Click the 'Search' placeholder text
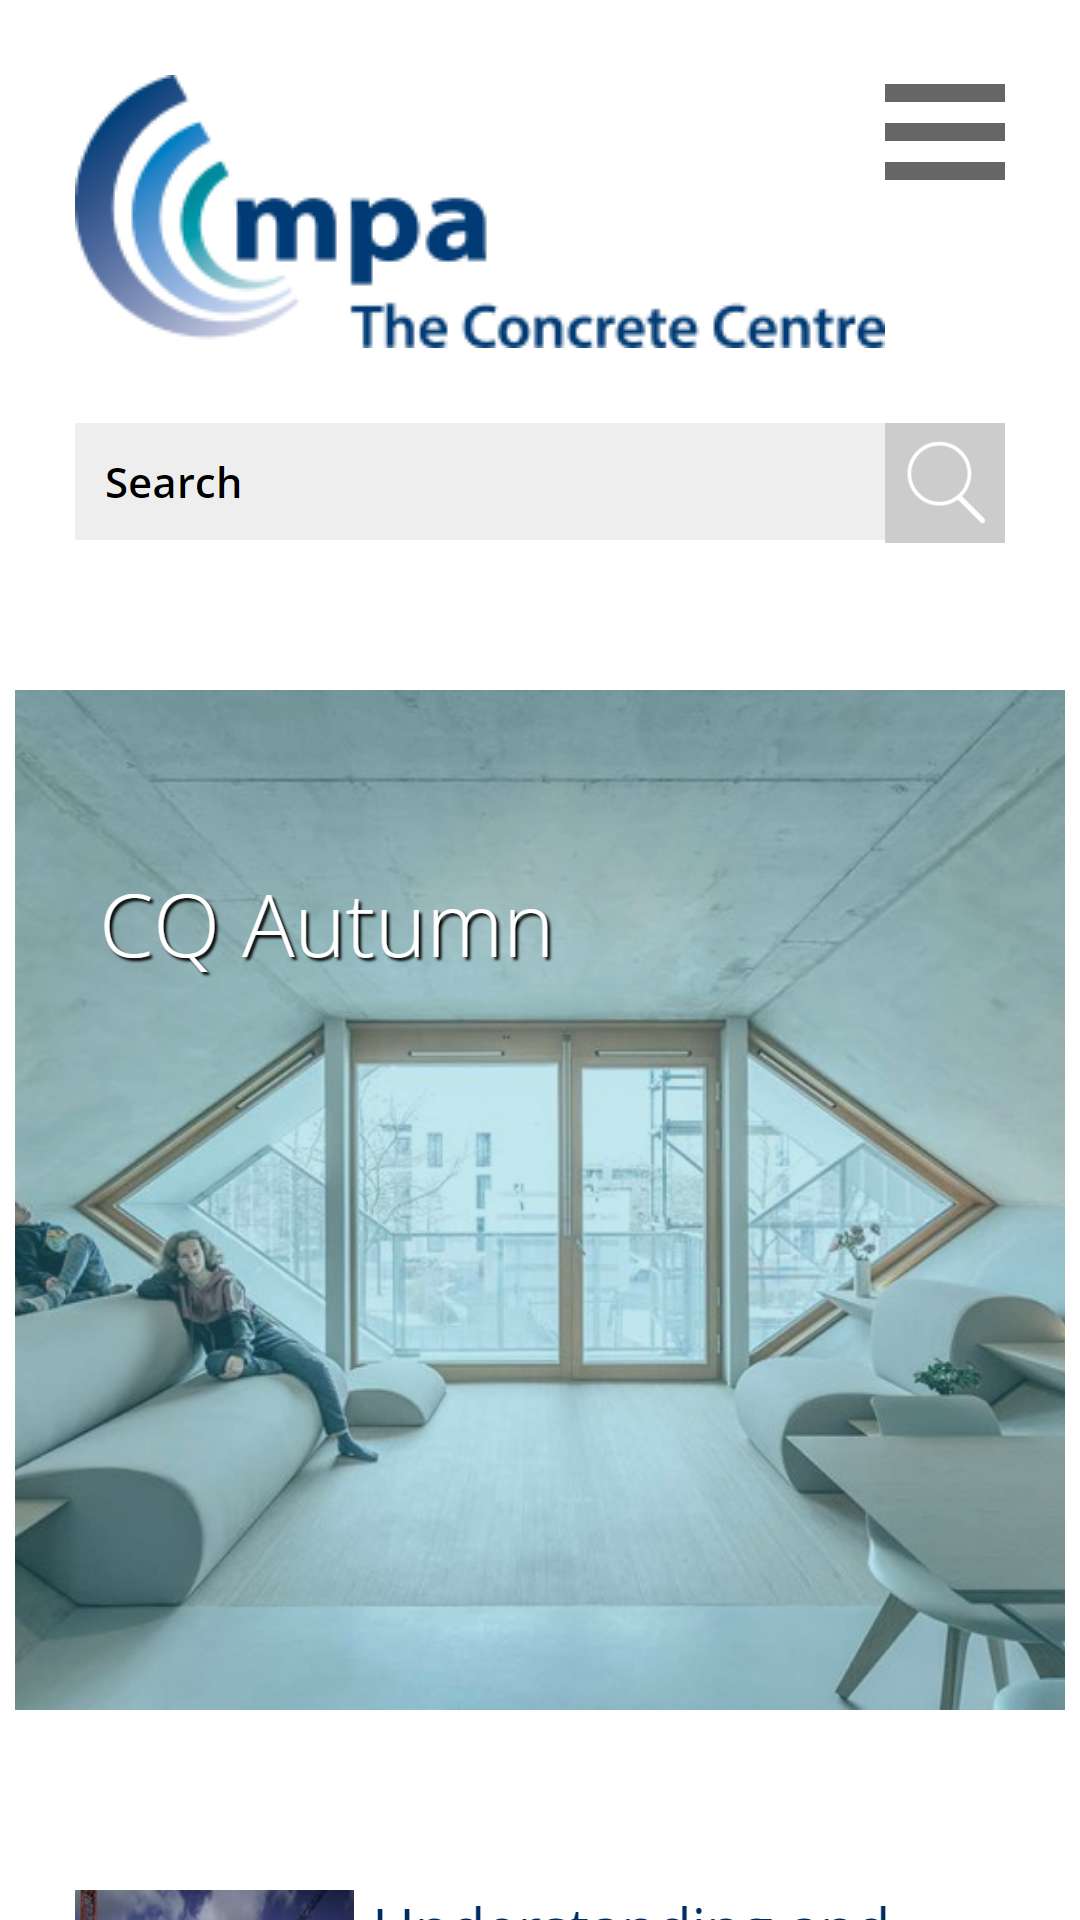The height and width of the screenshot is (1920, 1080). tap(173, 483)
